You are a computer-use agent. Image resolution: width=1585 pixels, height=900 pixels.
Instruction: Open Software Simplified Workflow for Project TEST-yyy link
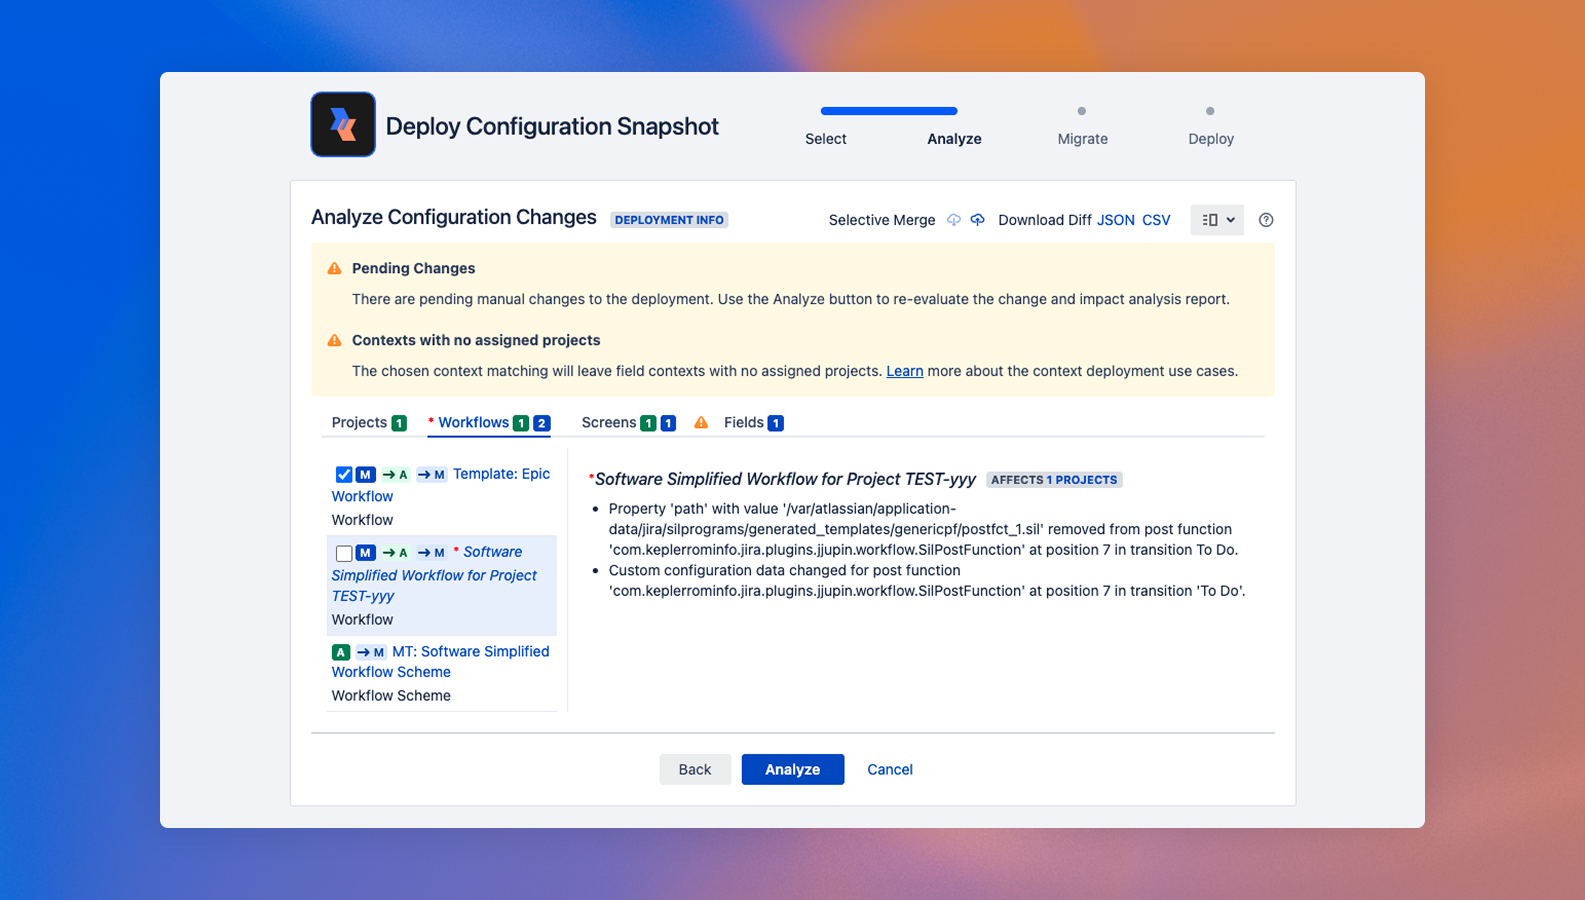pyautogui.click(x=434, y=574)
